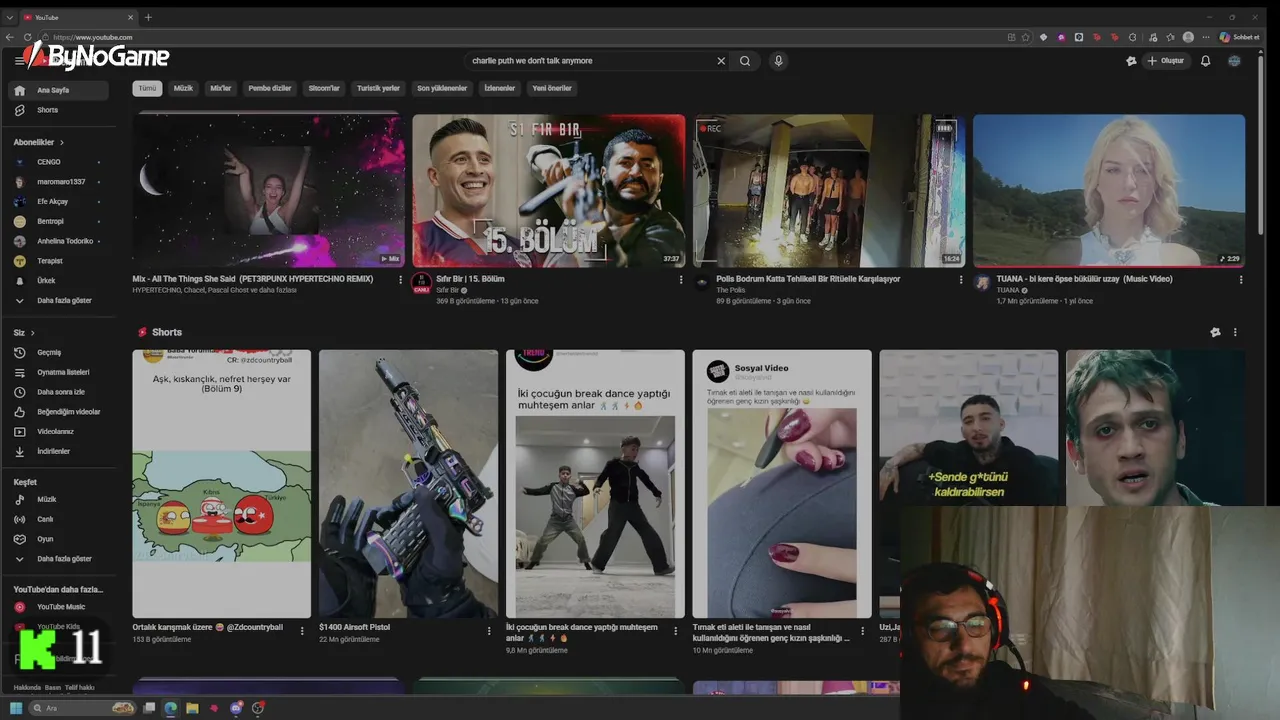Open Edge from the taskbar

170,708
